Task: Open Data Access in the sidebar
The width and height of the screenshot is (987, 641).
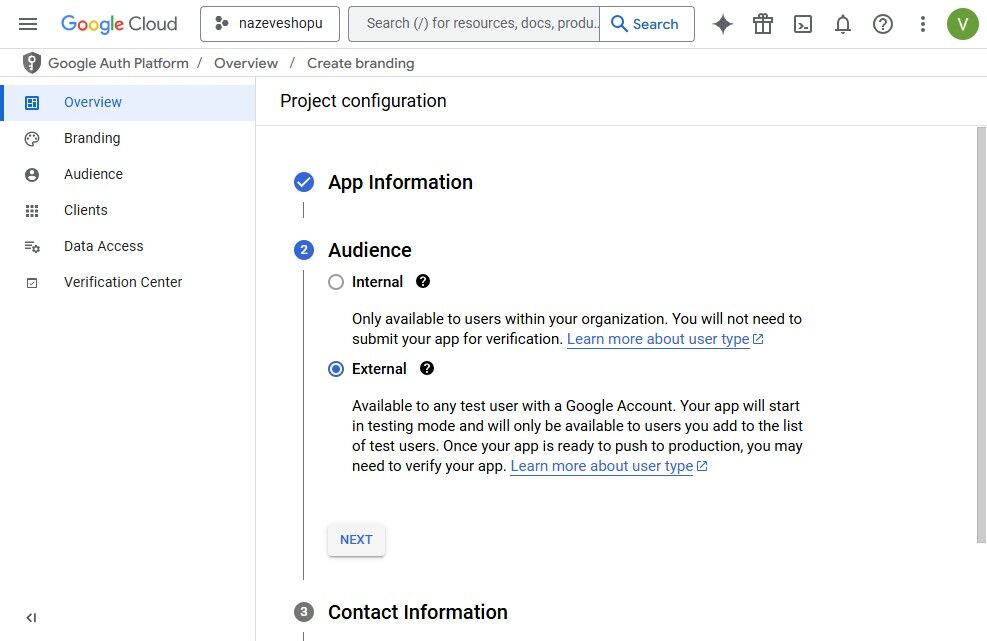Action: pos(103,246)
